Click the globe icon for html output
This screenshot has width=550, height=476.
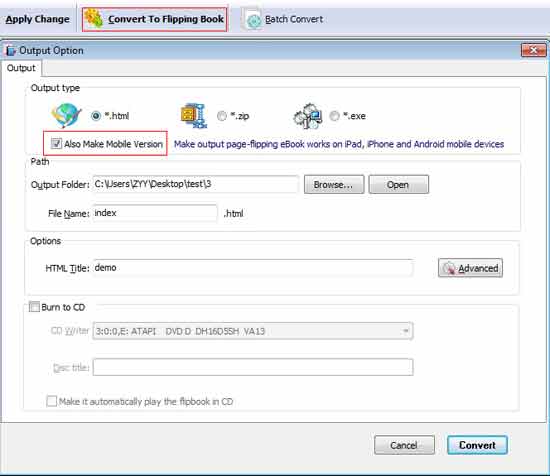coord(66,115)
